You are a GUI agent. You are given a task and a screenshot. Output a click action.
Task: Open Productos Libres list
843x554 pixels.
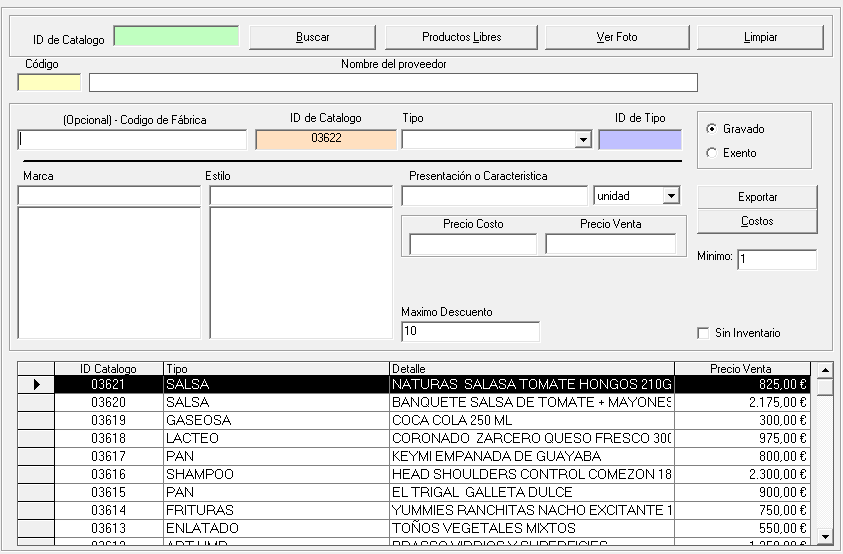tap(461, 37)
